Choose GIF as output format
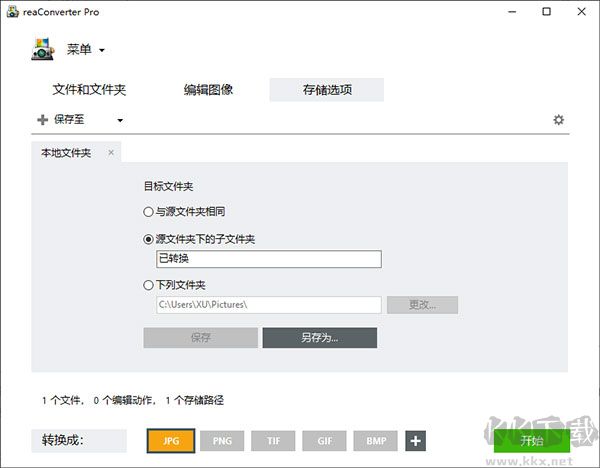This screenshot has height=468, width=600. (x=324, y=441)
